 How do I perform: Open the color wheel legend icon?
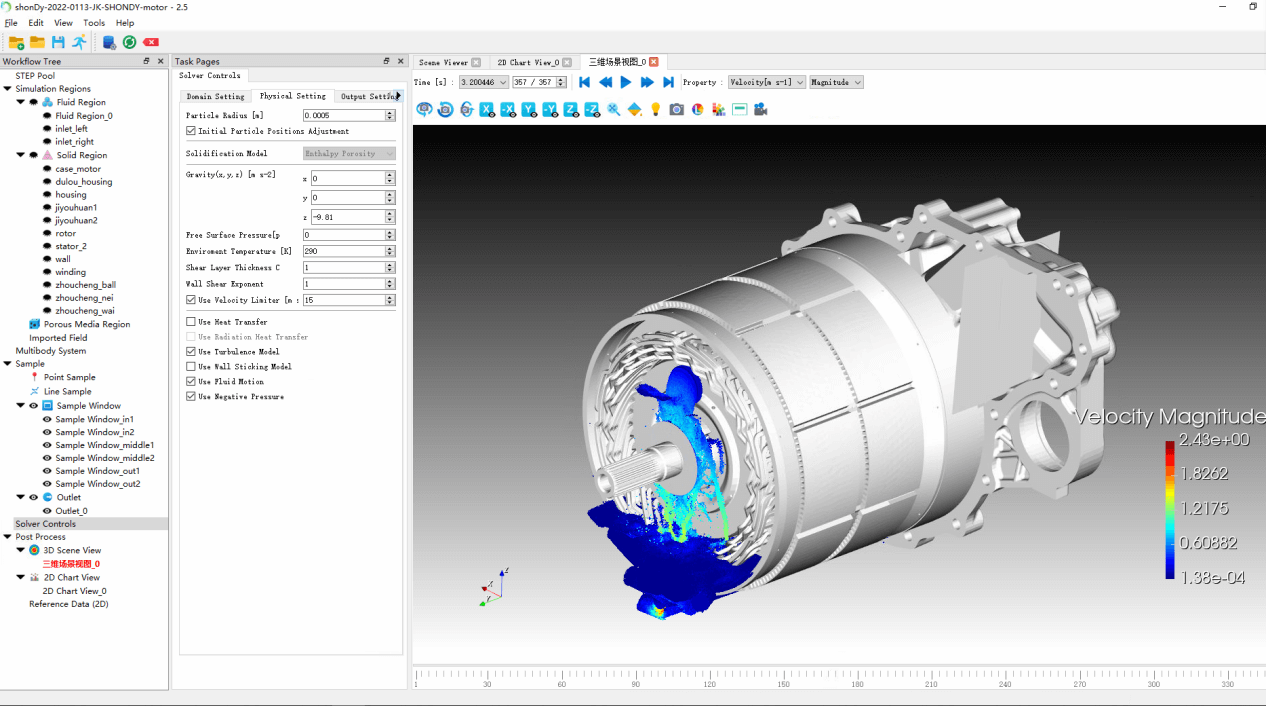698,109
